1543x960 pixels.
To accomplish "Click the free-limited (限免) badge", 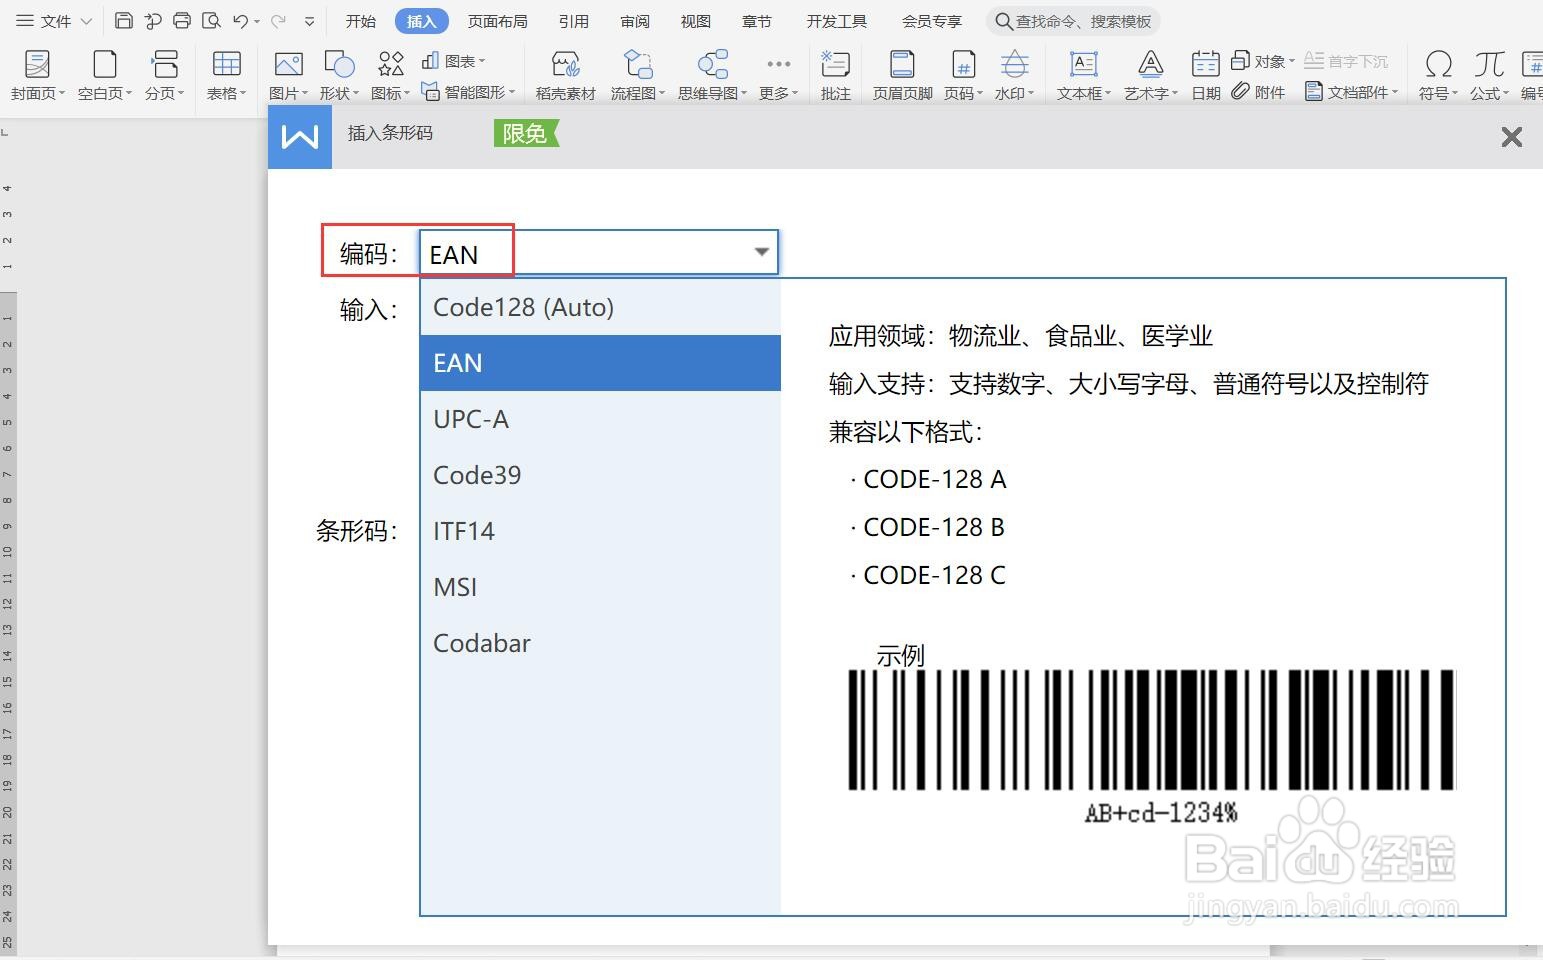I will (526, 133).
